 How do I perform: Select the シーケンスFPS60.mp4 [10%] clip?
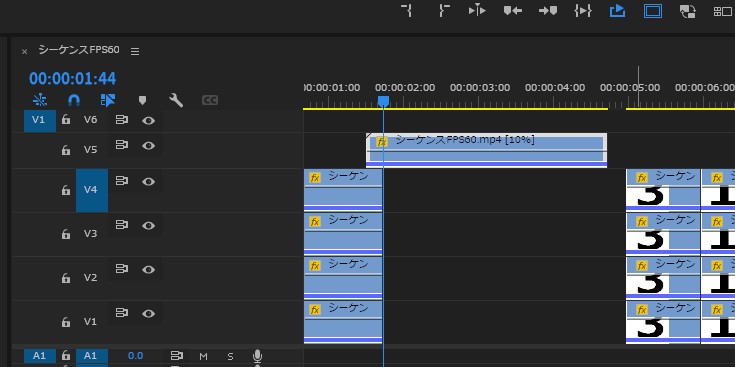tap(486, 150)
